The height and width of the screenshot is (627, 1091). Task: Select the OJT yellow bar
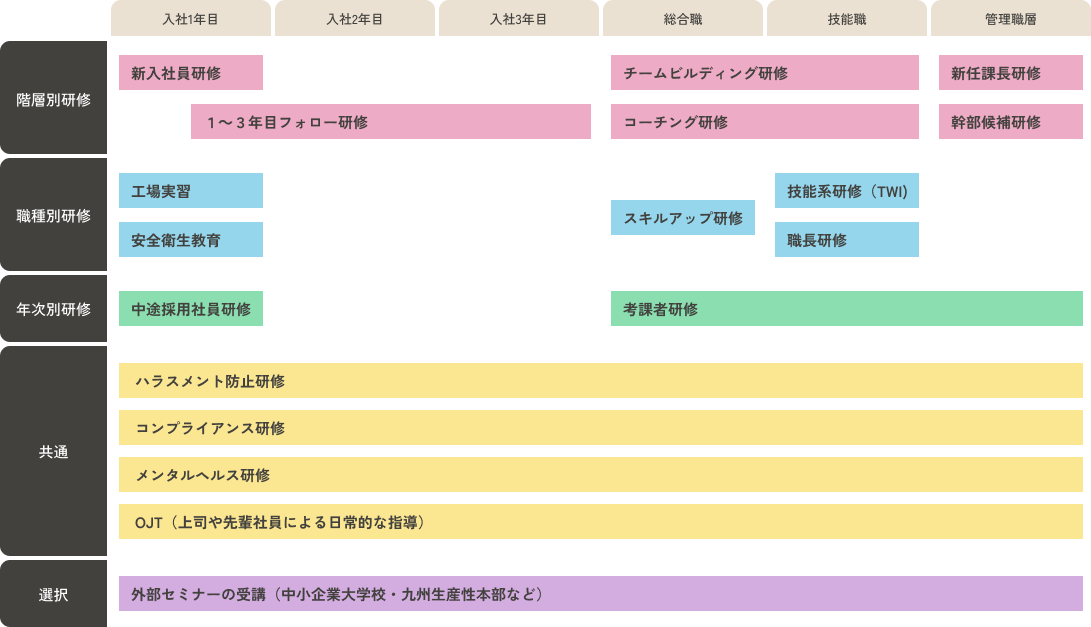coord(600,522)
